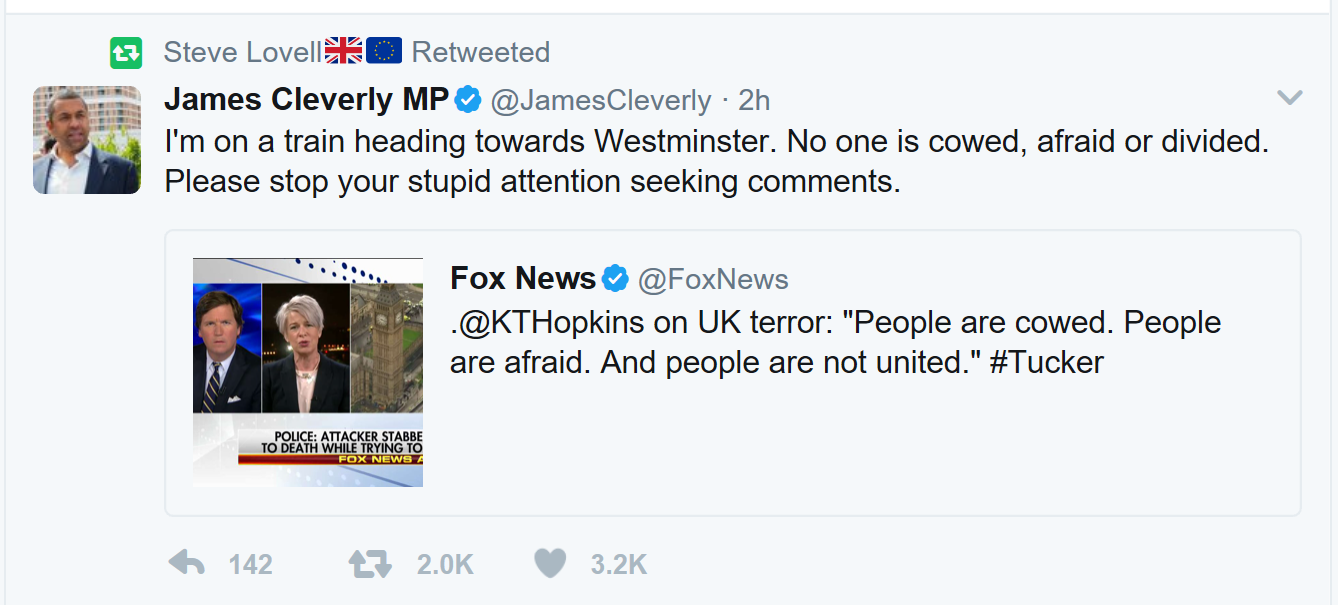Click the Fox News verified badge
The width and height of the screenshot is (1338, 605).
click(614, 278)
